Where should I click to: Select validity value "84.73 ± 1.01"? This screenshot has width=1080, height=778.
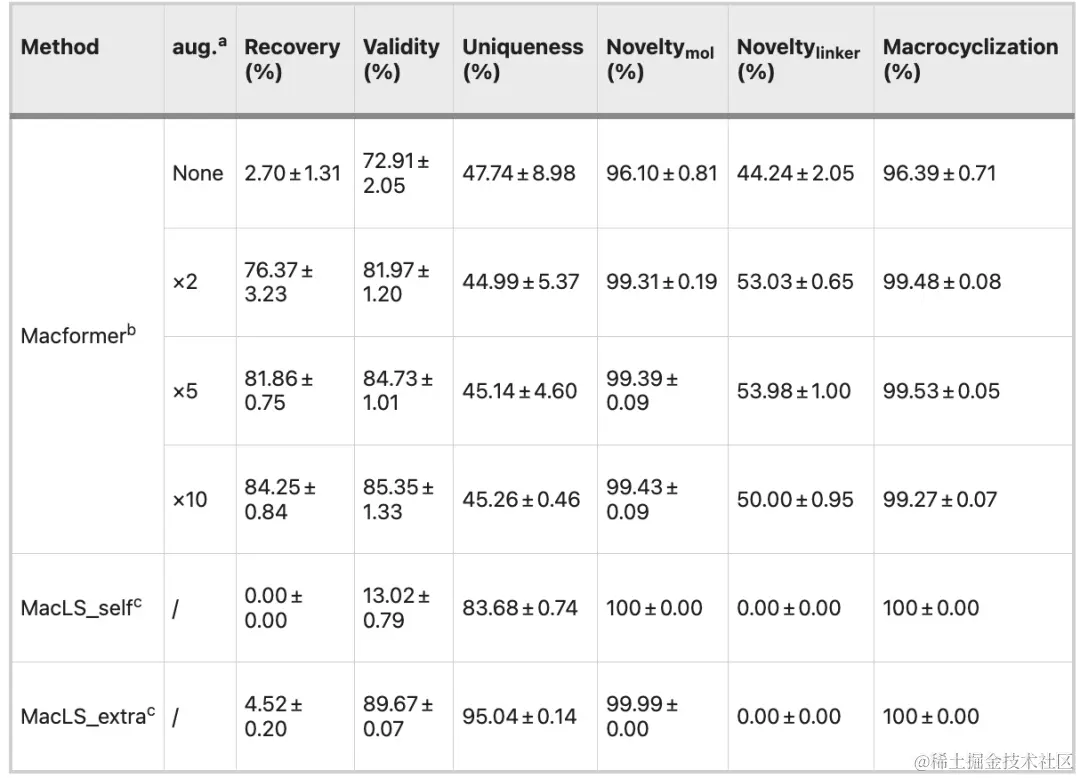397,390
